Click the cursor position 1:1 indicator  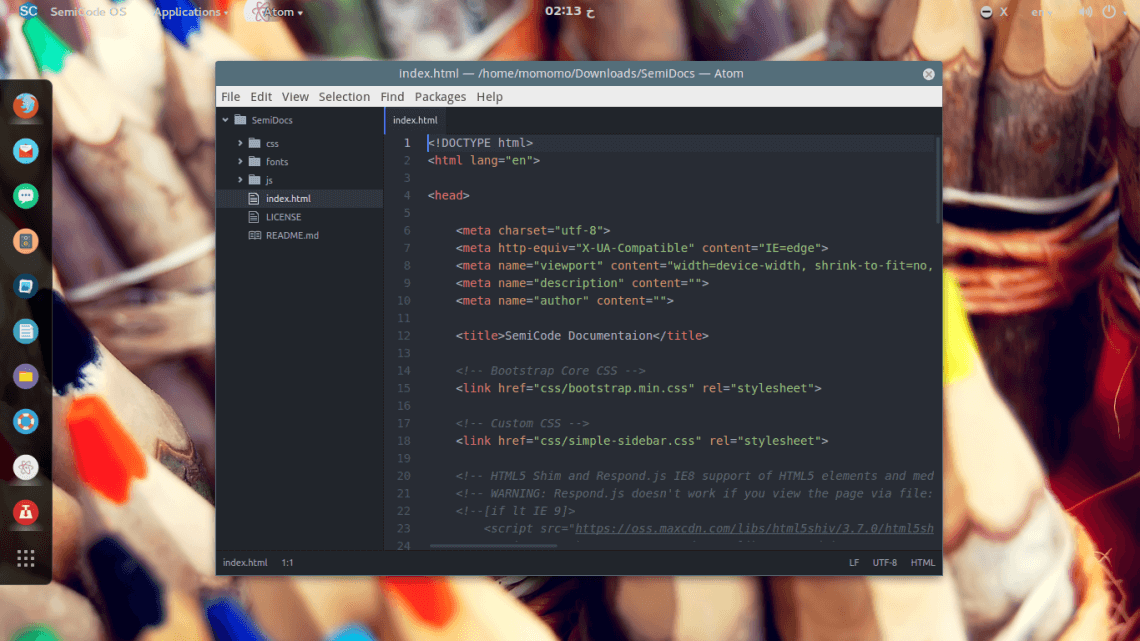pyautogui.click(x=286, y=562)
